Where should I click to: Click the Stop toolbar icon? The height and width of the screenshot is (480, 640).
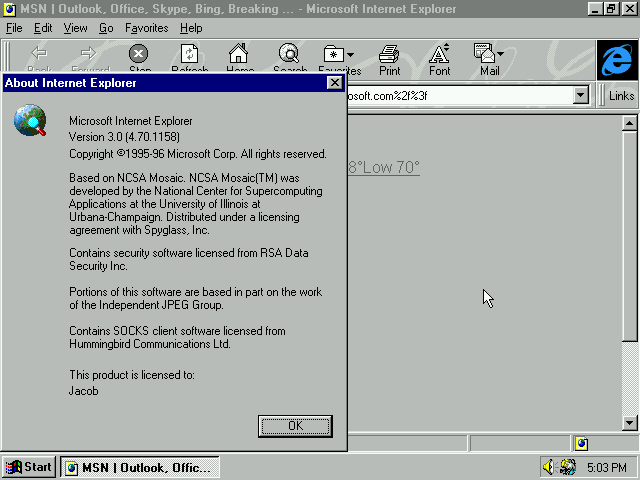pos(139,53)
